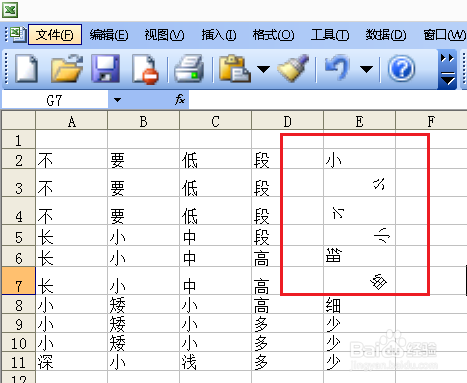Open the 工具(T) menu
The height and width of the screenshot is (383, 467).
330,35
